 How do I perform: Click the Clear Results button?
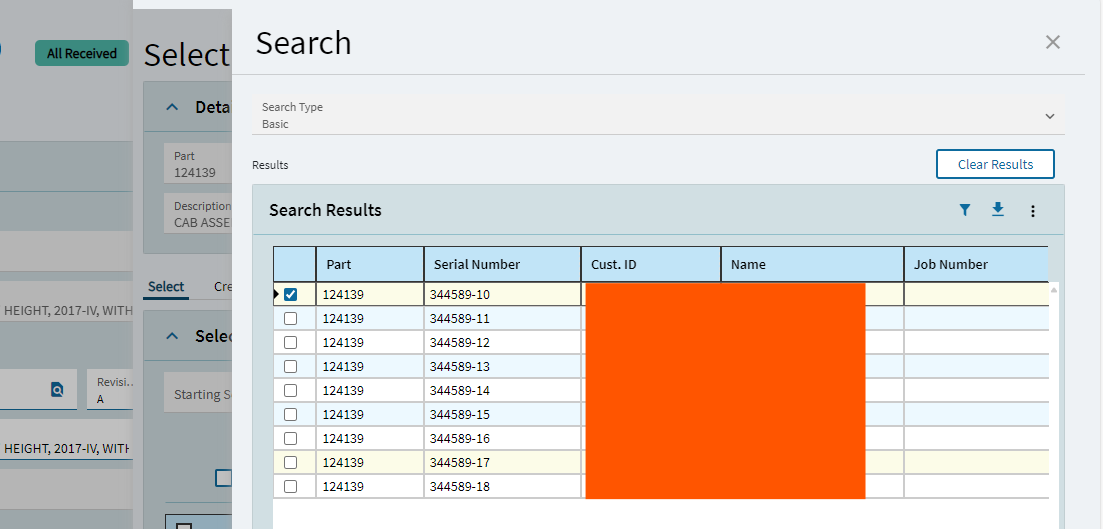pyautogui.click(x=994, y=164)
